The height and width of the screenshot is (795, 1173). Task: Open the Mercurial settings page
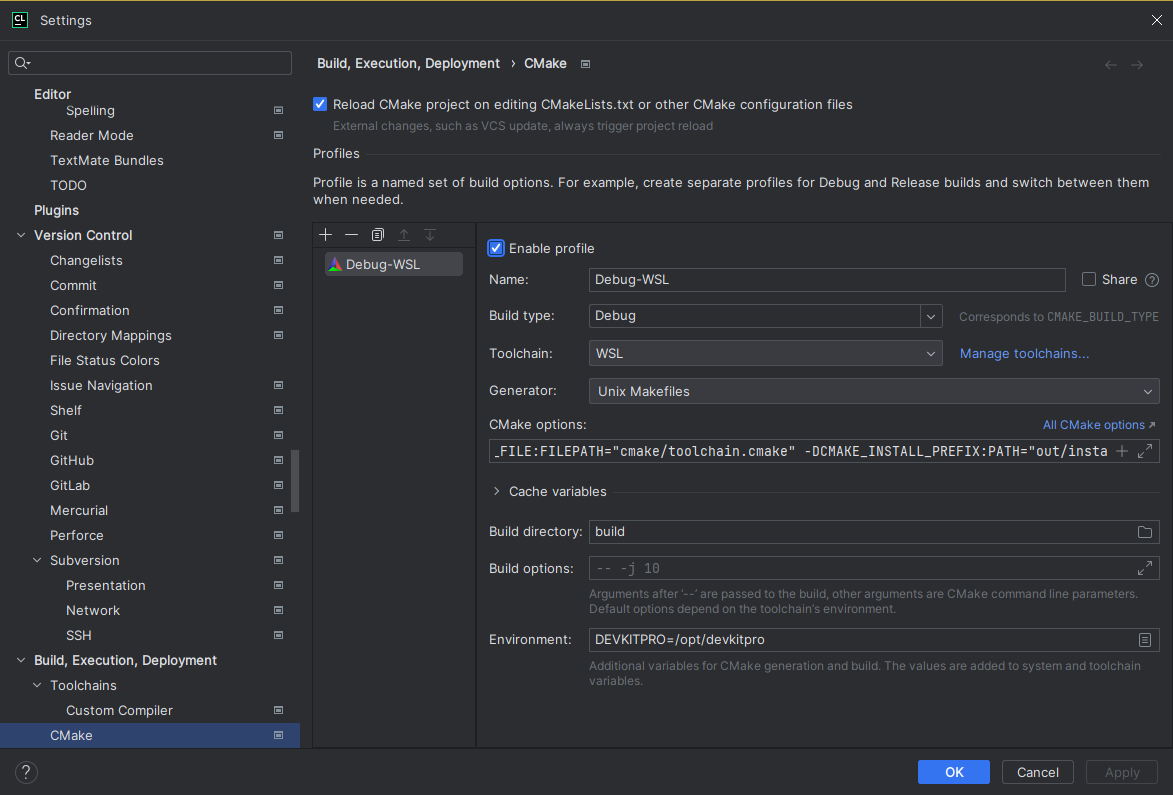(x=79, y=511)
